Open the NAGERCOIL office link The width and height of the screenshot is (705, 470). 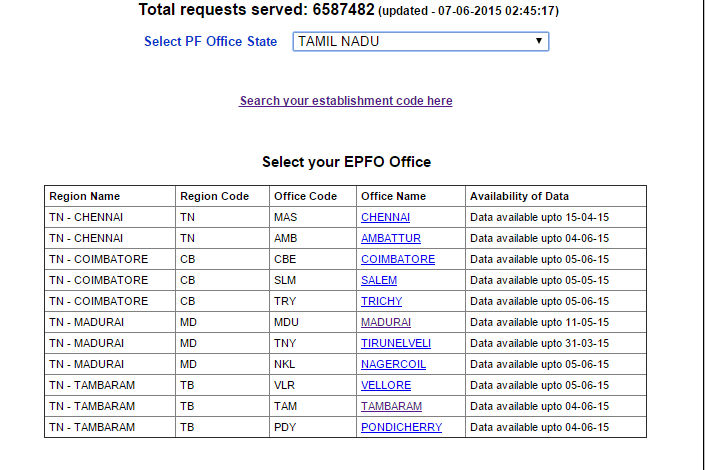tap(393, 364)
